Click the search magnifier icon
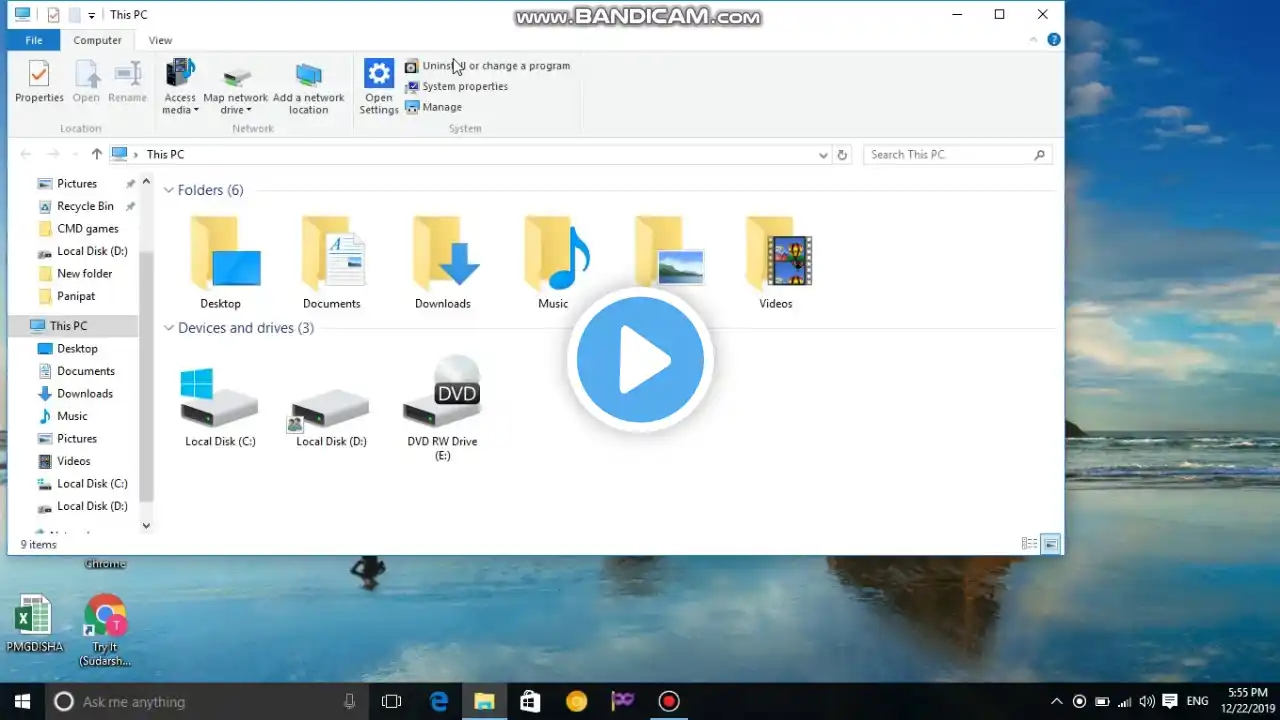This screenshot has height=720, width=1280. coord(1040,155)
